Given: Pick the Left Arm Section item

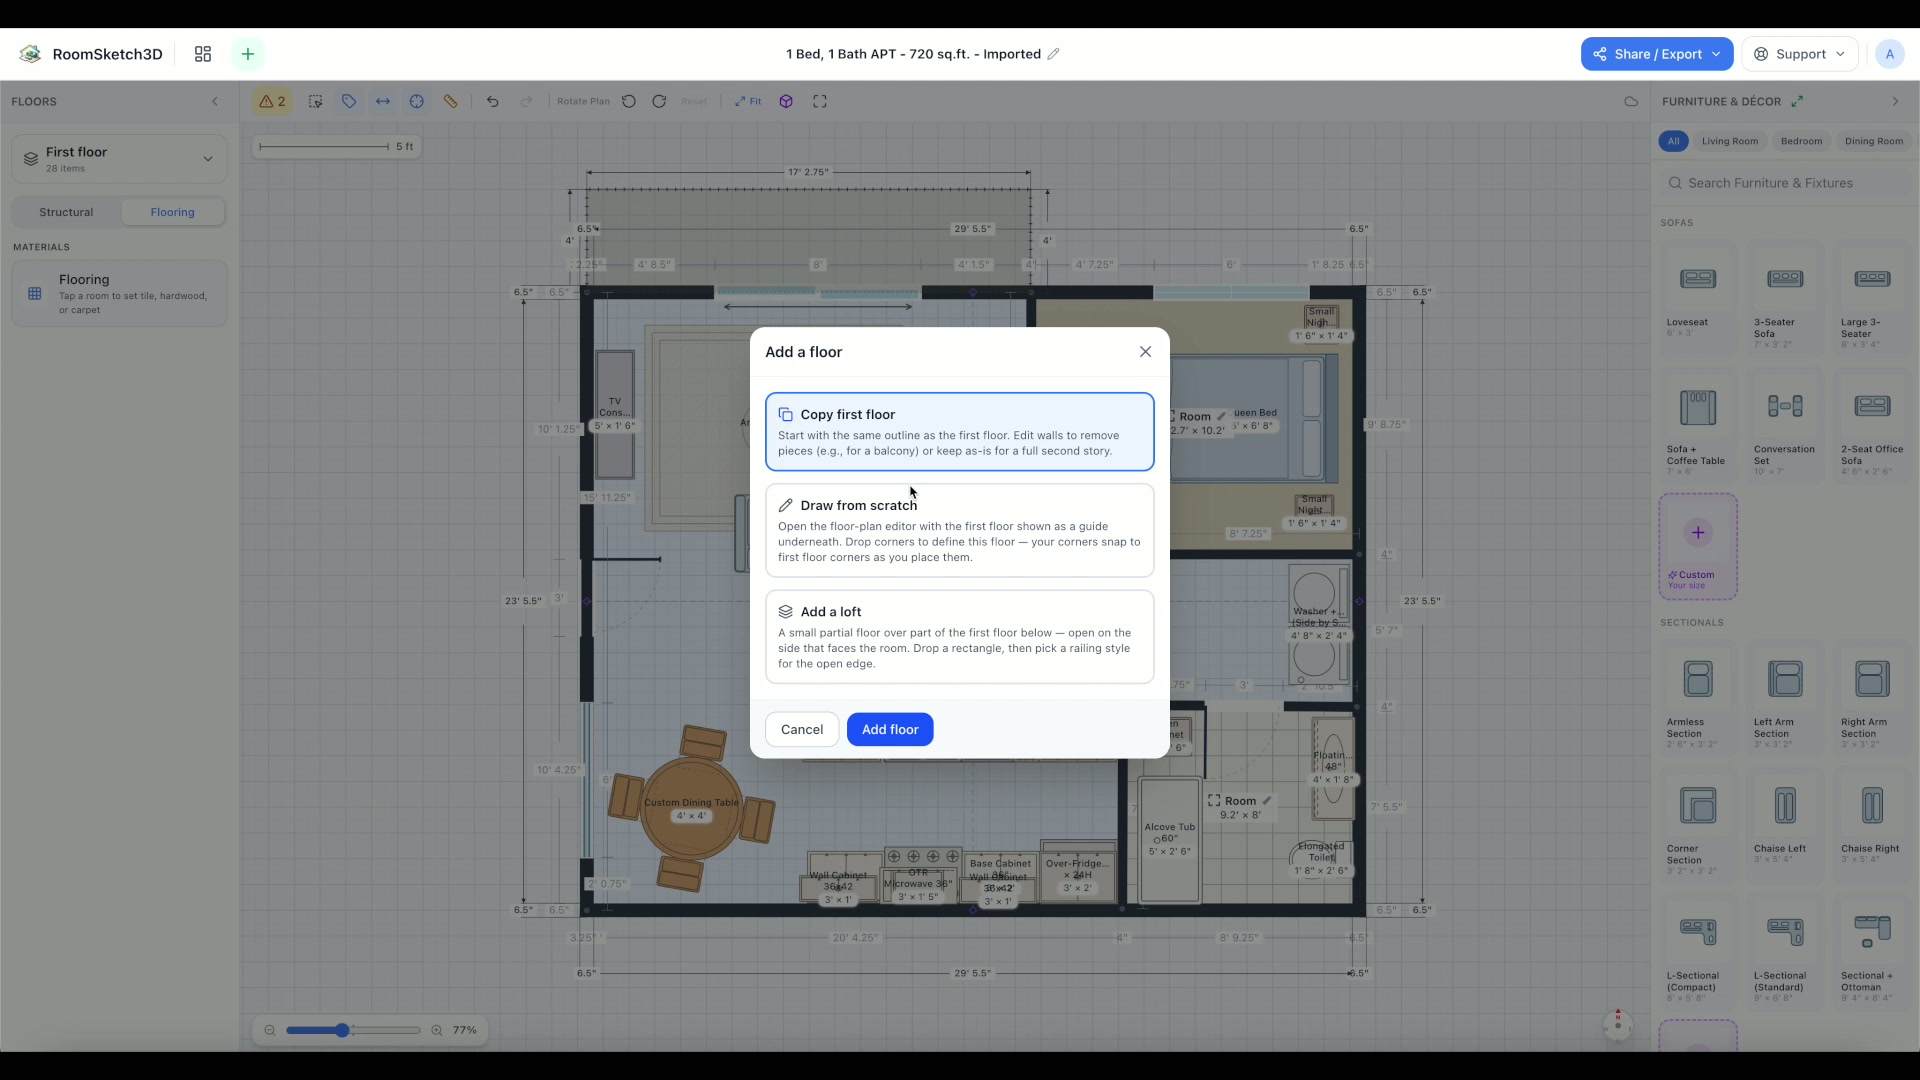Looking at the screenshot, I should [1784, 698].
